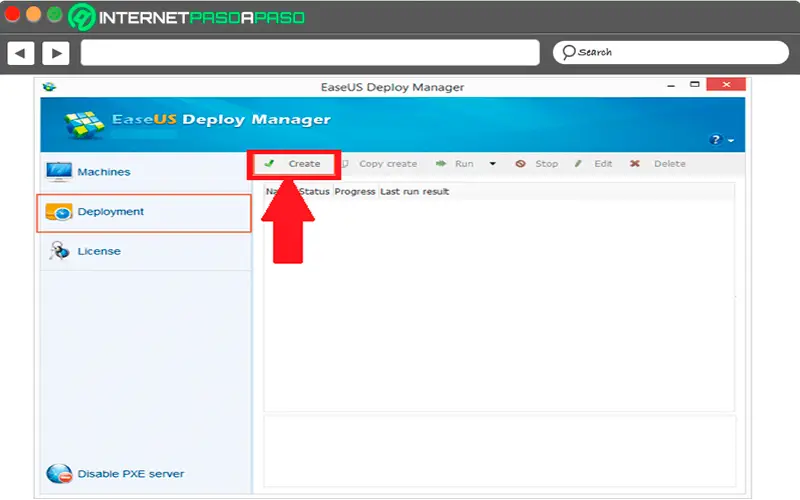Click the Machines monitor icon
Viewport: 800px width, 500px height.
click(x=59, y=171)
